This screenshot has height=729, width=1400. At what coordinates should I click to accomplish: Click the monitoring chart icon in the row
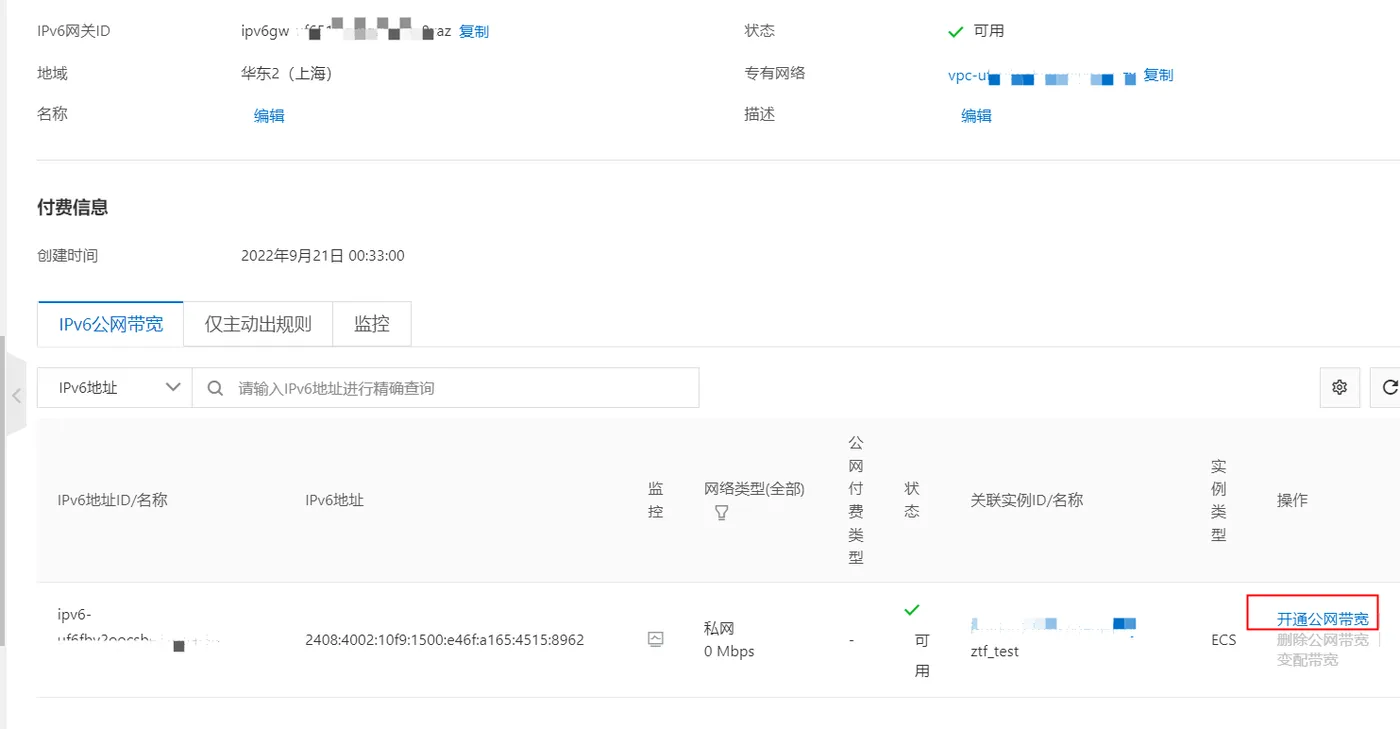[x=656, y=639]
